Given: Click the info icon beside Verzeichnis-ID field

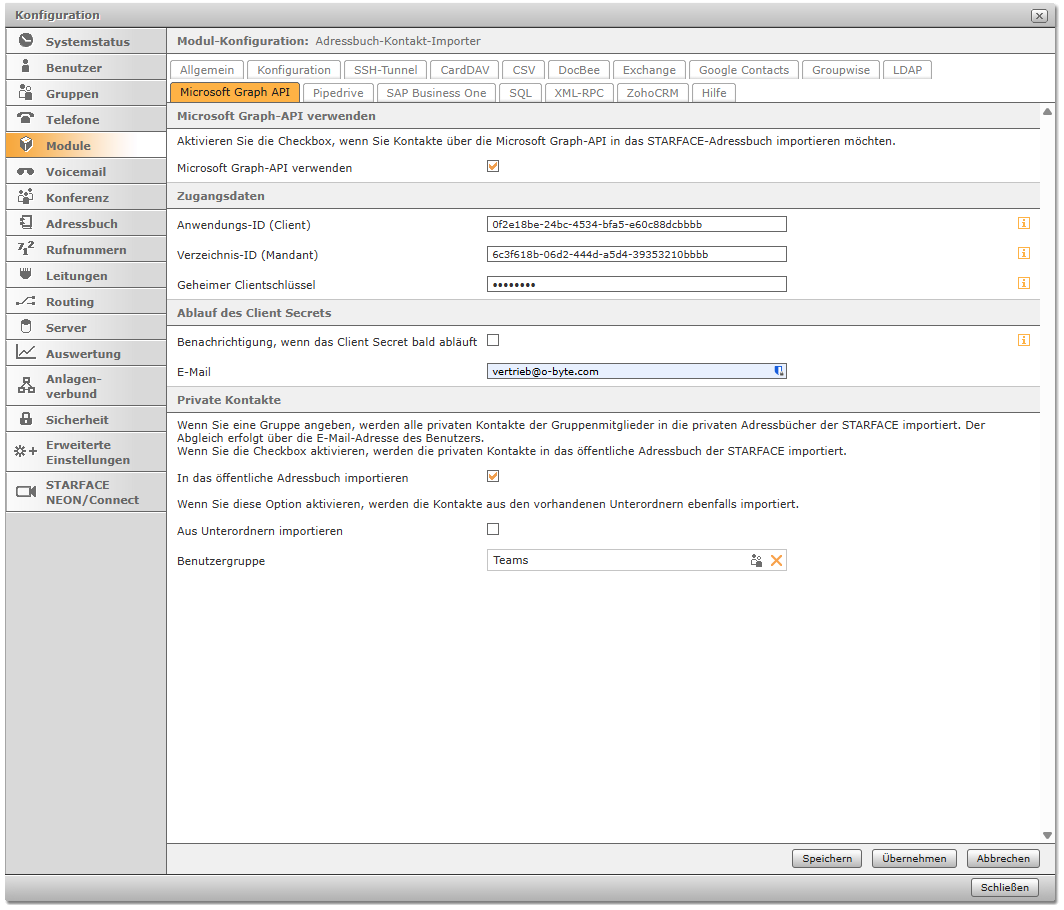Looking at the screenshot, I should (1023, 254).
